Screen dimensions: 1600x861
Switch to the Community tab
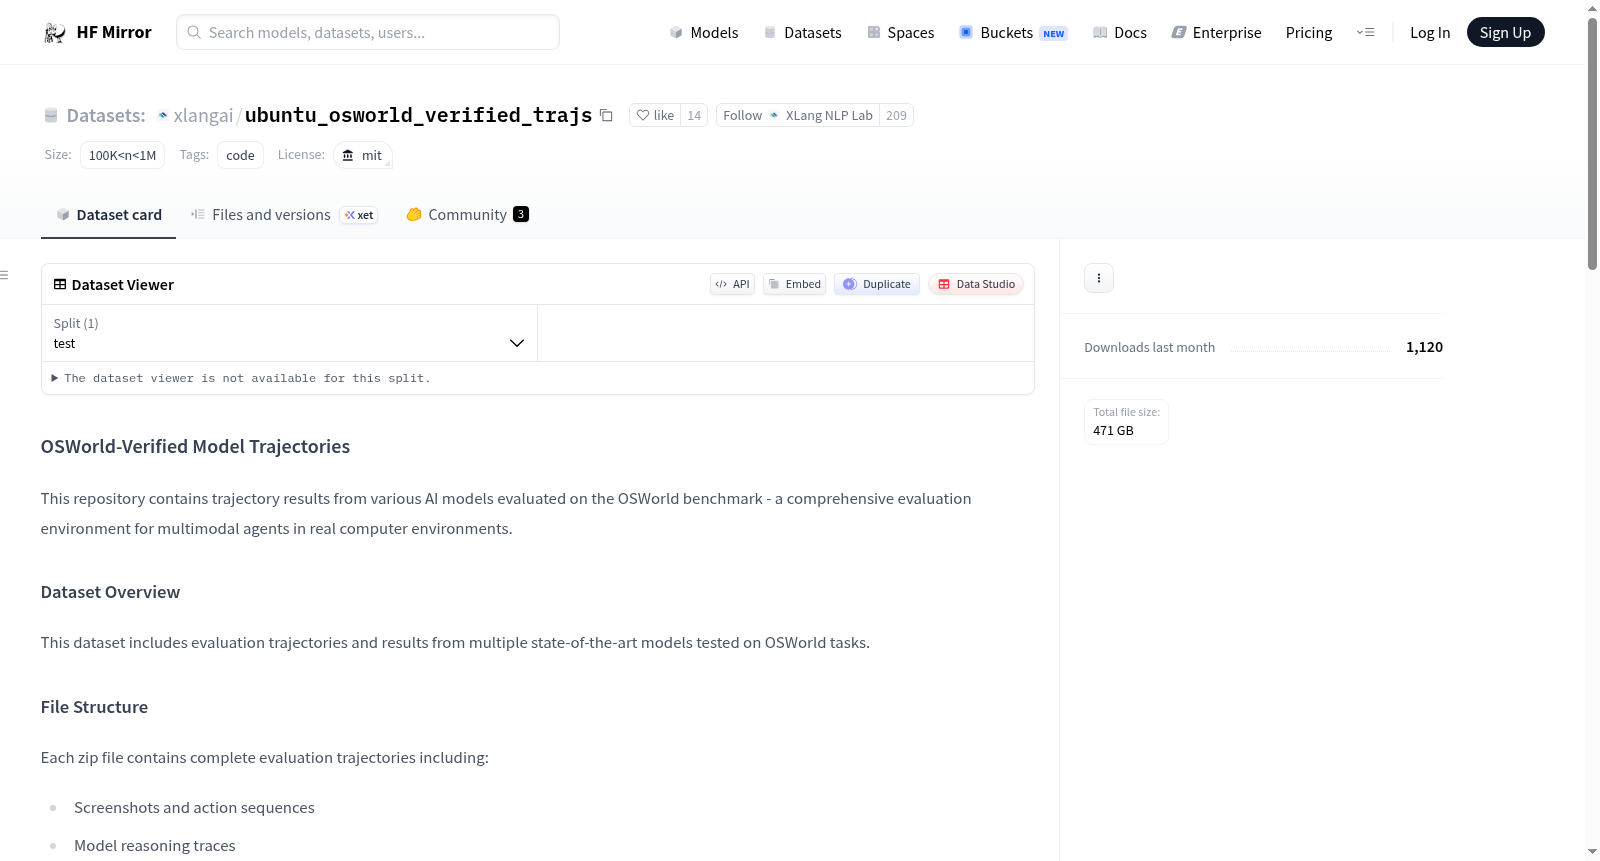click(467, 214)
